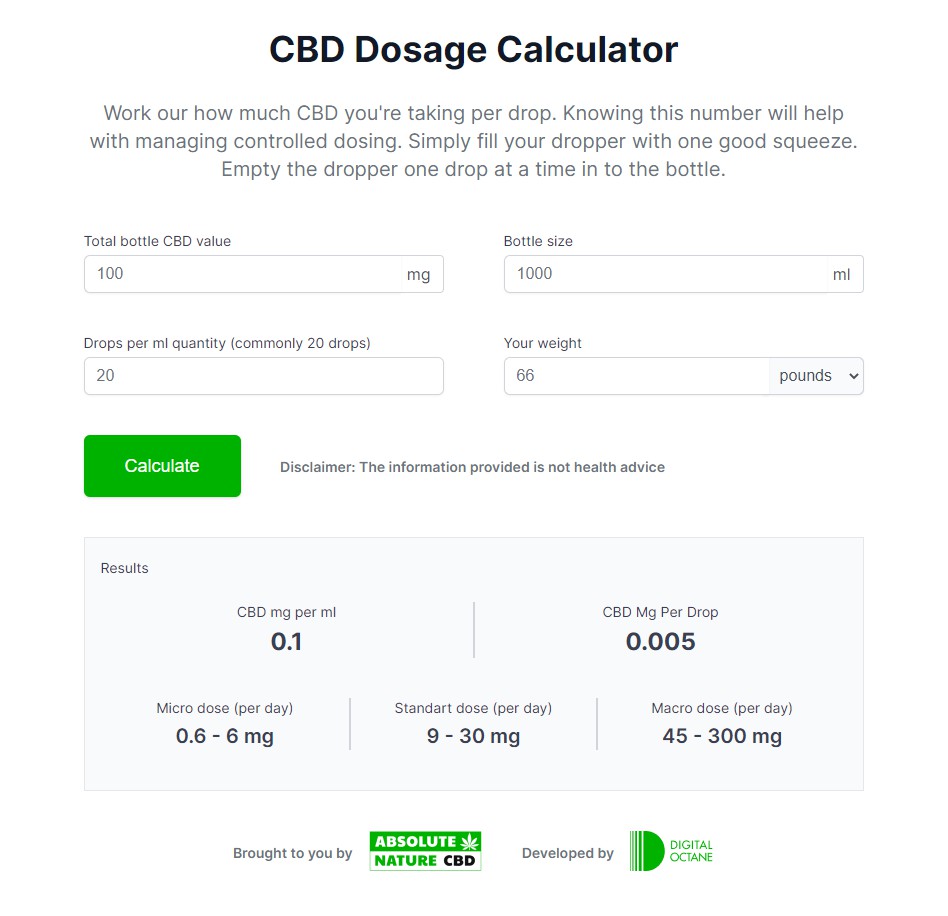Click the Developed by text

(x=568, y=853)
